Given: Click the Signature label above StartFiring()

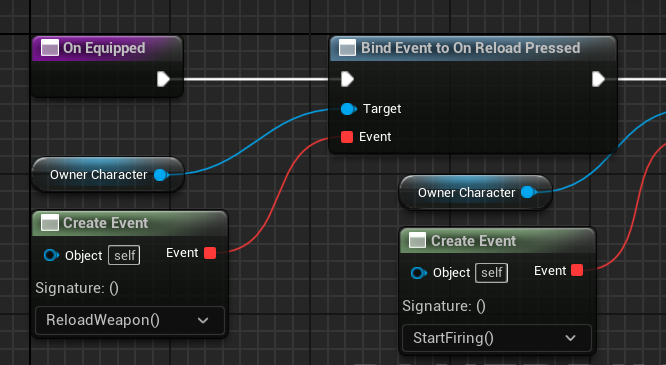Looking at the screenshot, I should [x=444, y=306].
